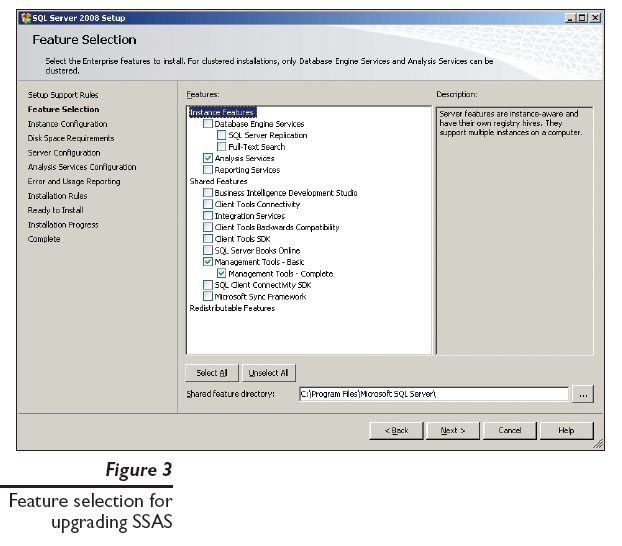
Task: Check the SQL Server Replication checkbox
Action: coord(221,135)
